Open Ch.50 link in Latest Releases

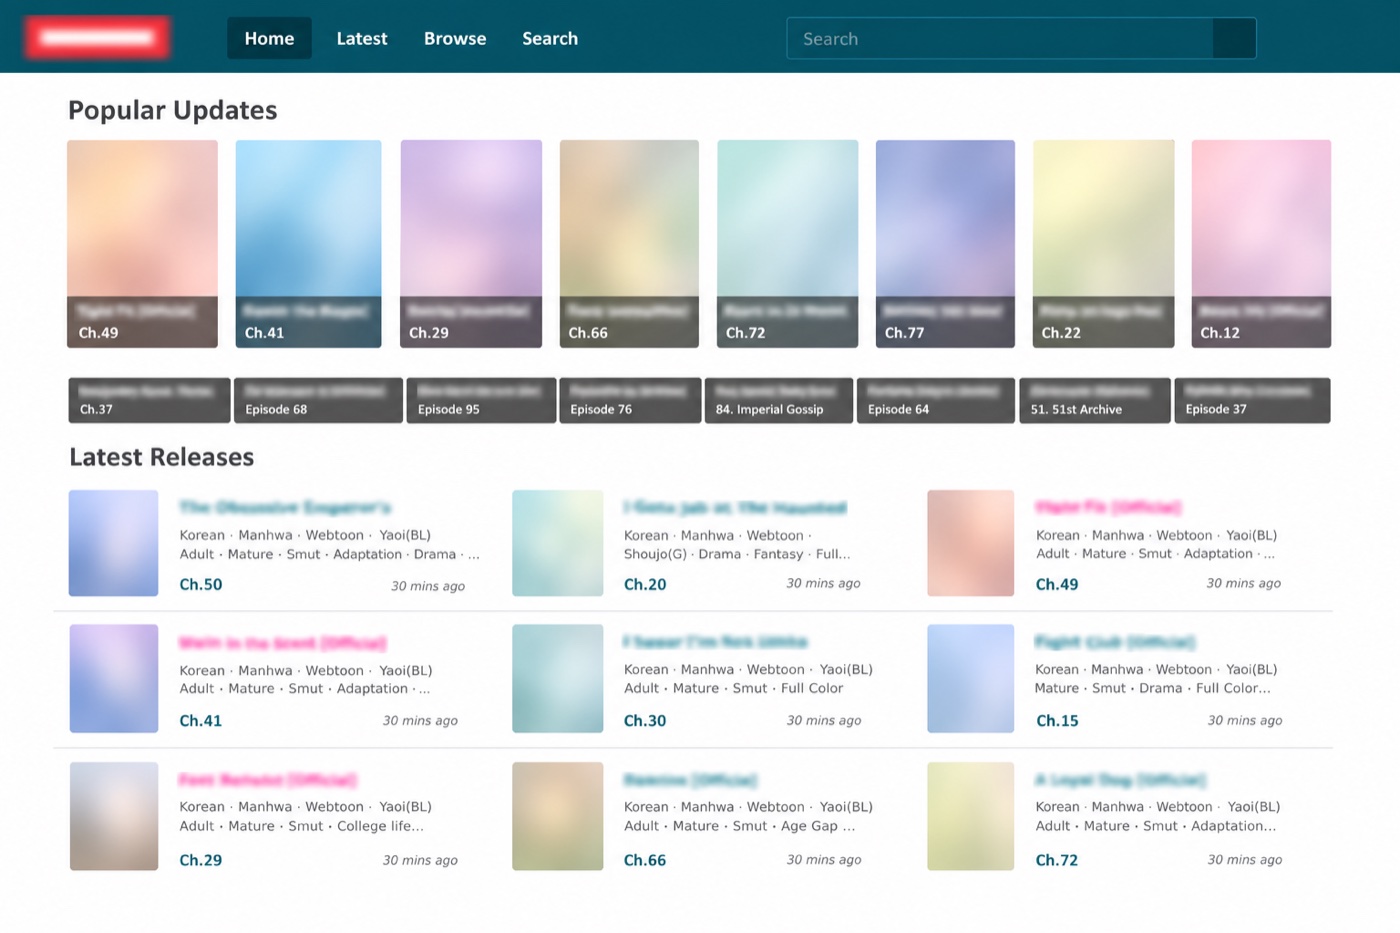(x=201, y=585)
